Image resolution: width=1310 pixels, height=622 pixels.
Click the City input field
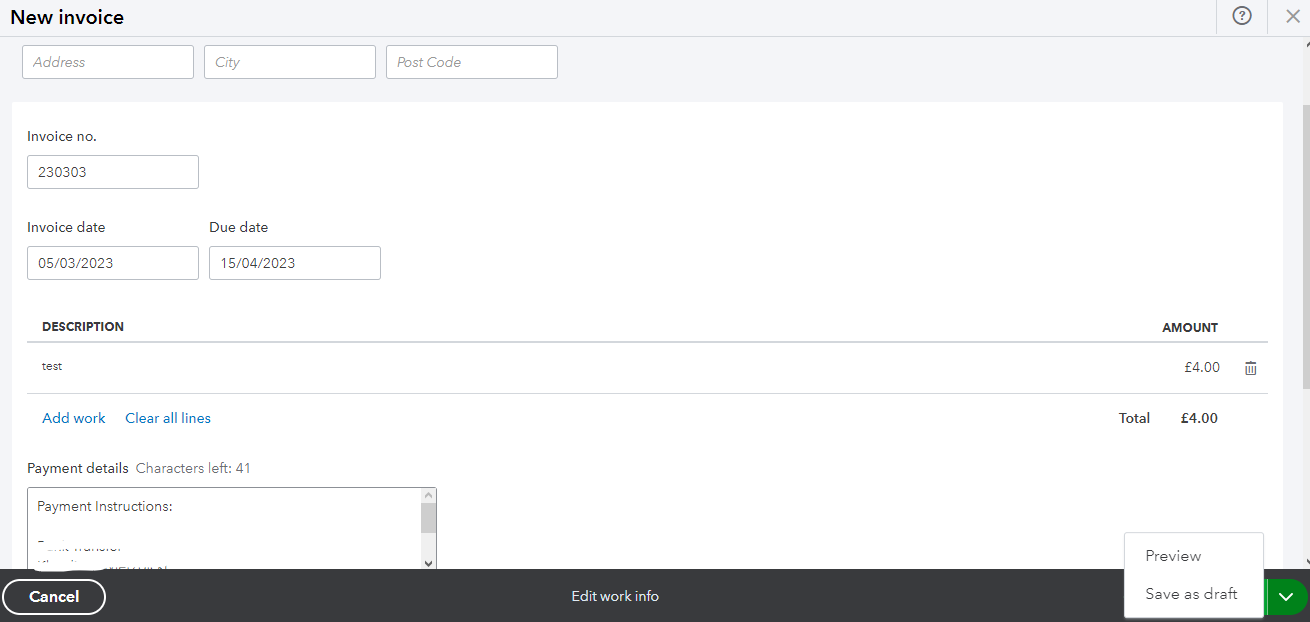click(289, 61)
